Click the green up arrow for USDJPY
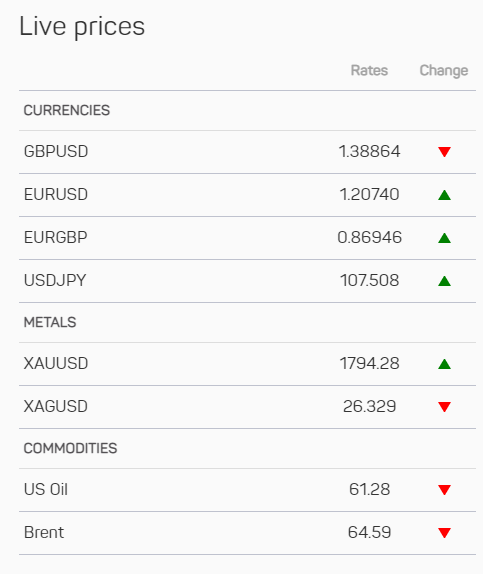Viewport: 483px width, 574px height. tap(444, 281)
